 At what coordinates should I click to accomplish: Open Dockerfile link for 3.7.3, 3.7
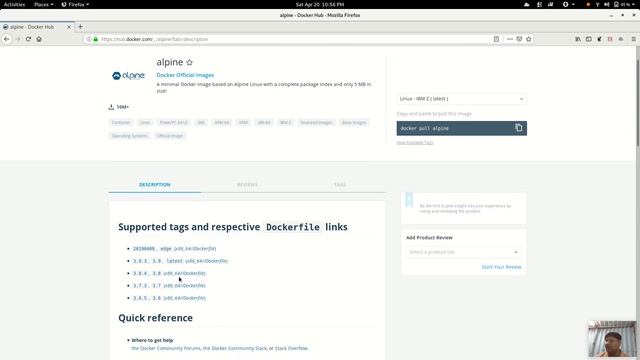pos(184,286)
